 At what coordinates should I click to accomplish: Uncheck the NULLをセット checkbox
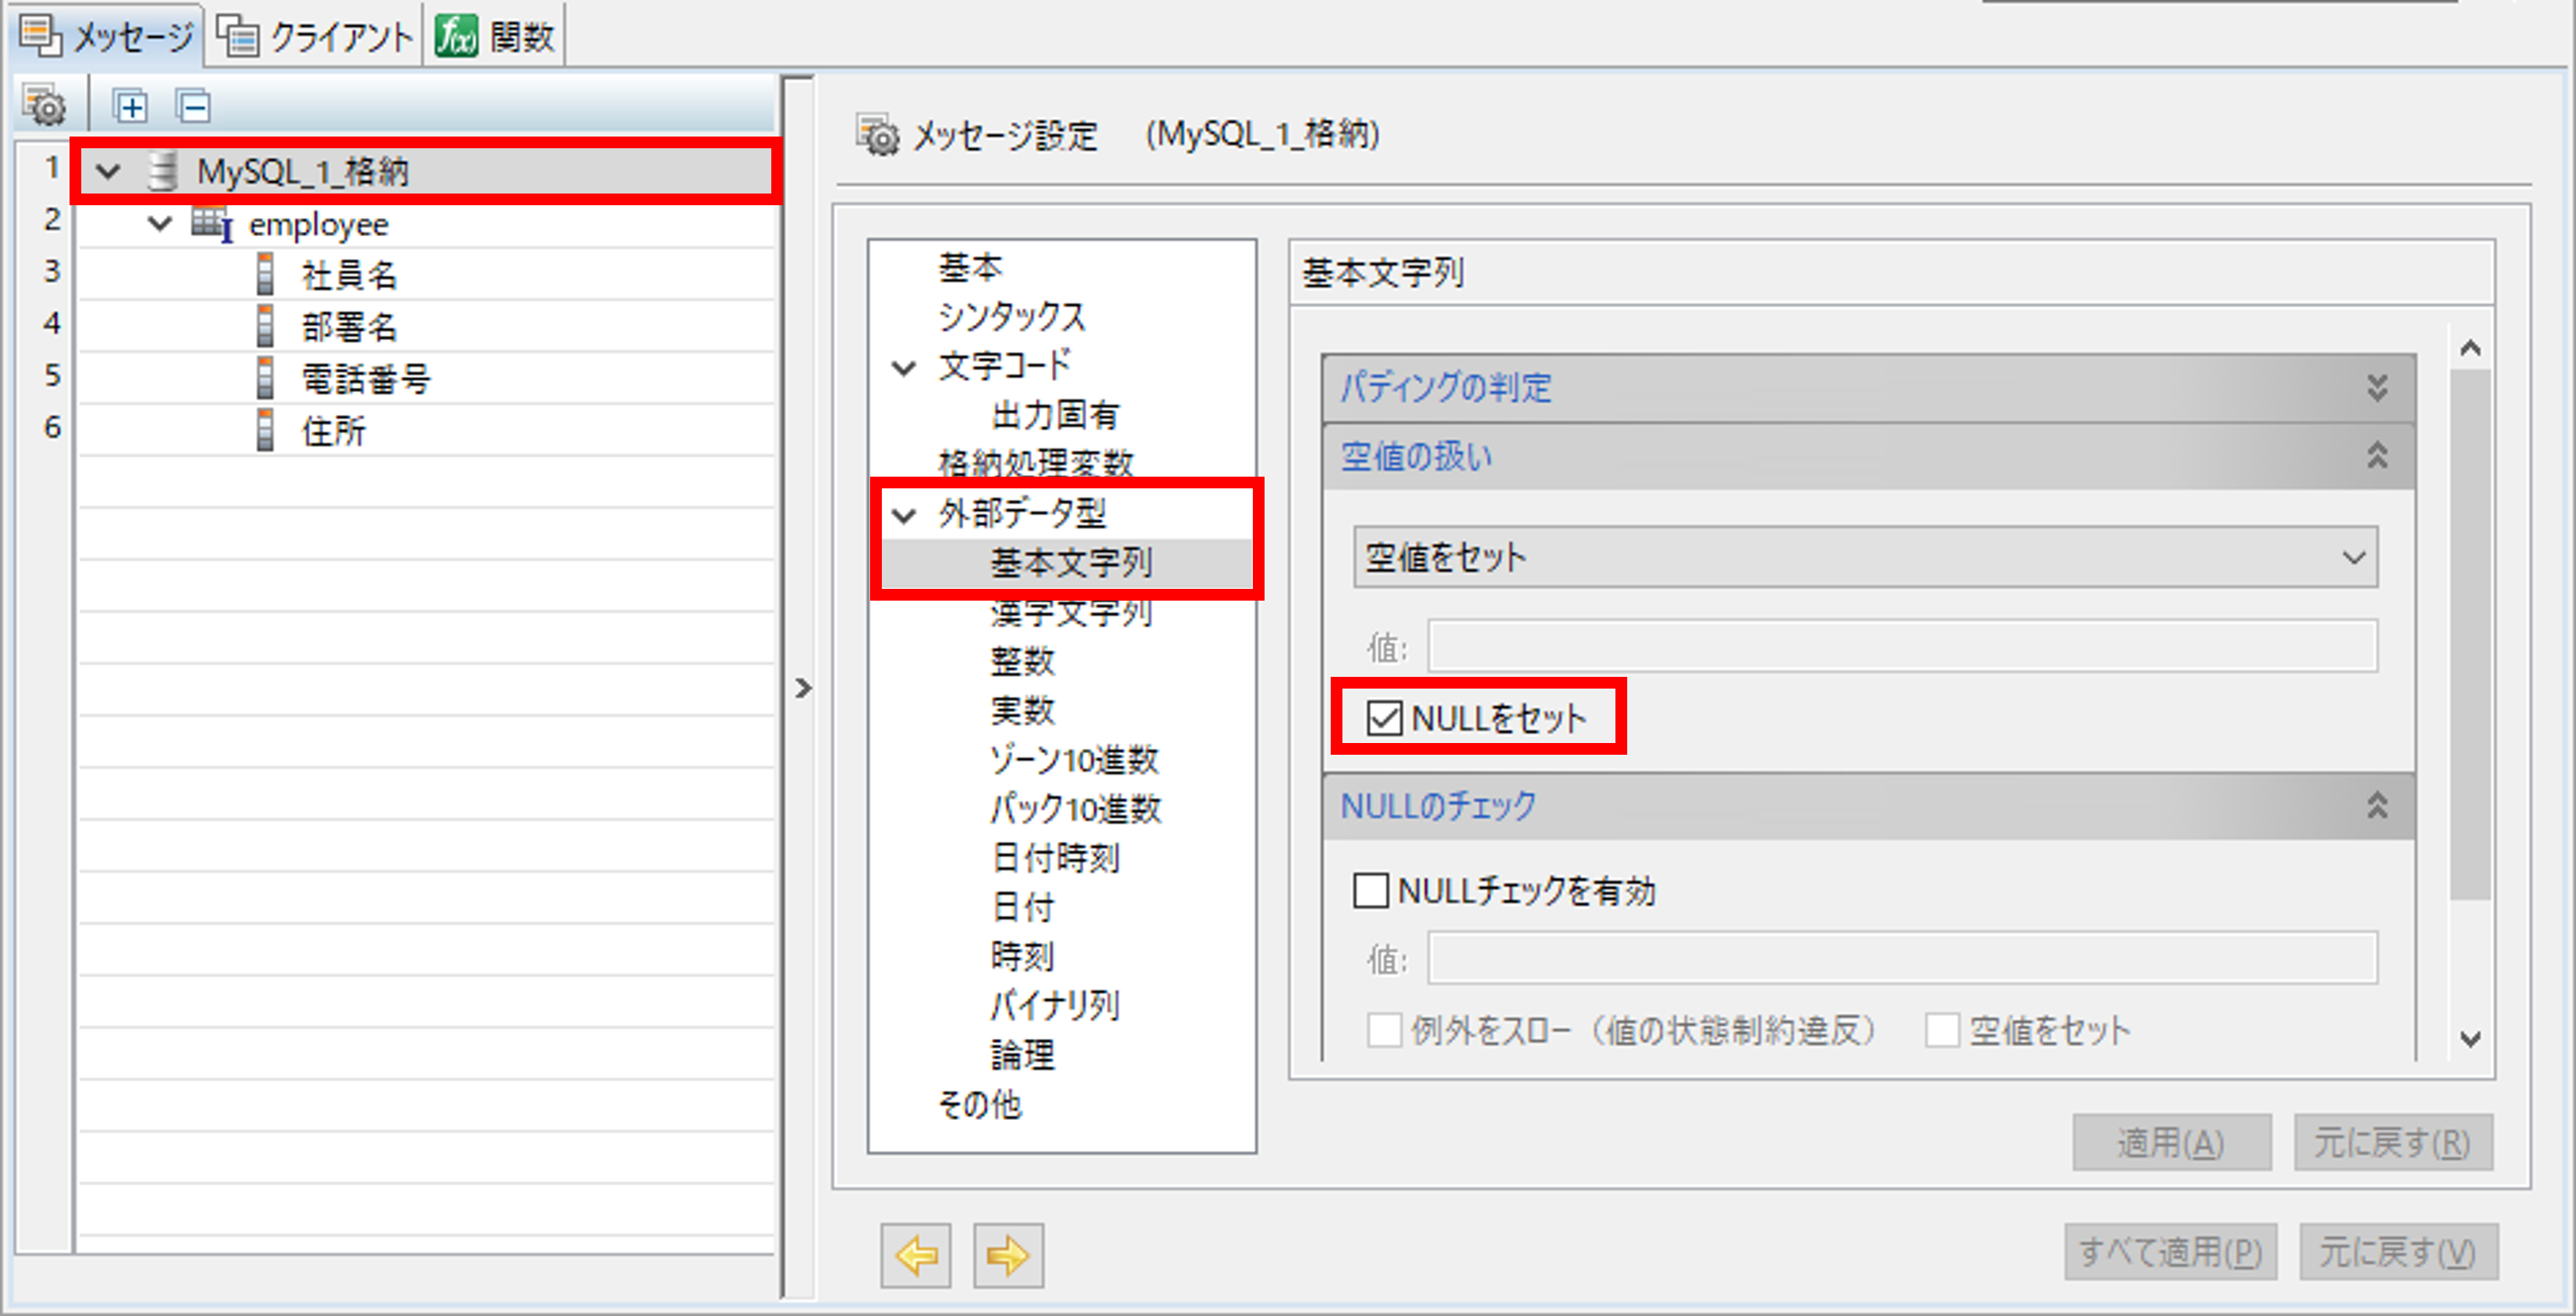pos(1384,717)
